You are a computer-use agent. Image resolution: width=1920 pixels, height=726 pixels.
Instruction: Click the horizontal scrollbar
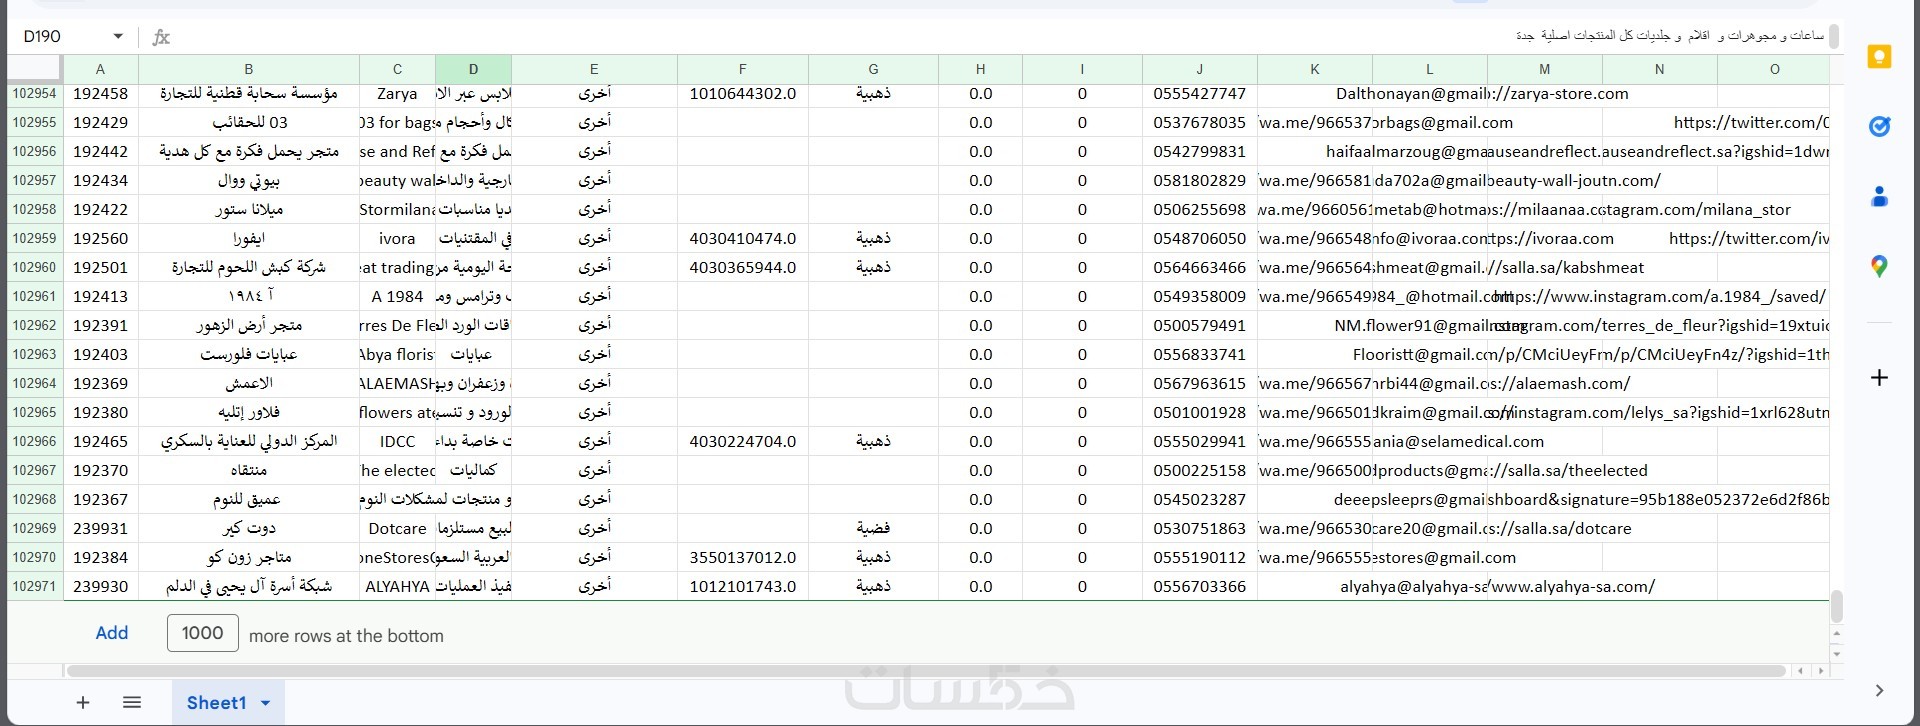click(x=926, y=671)
